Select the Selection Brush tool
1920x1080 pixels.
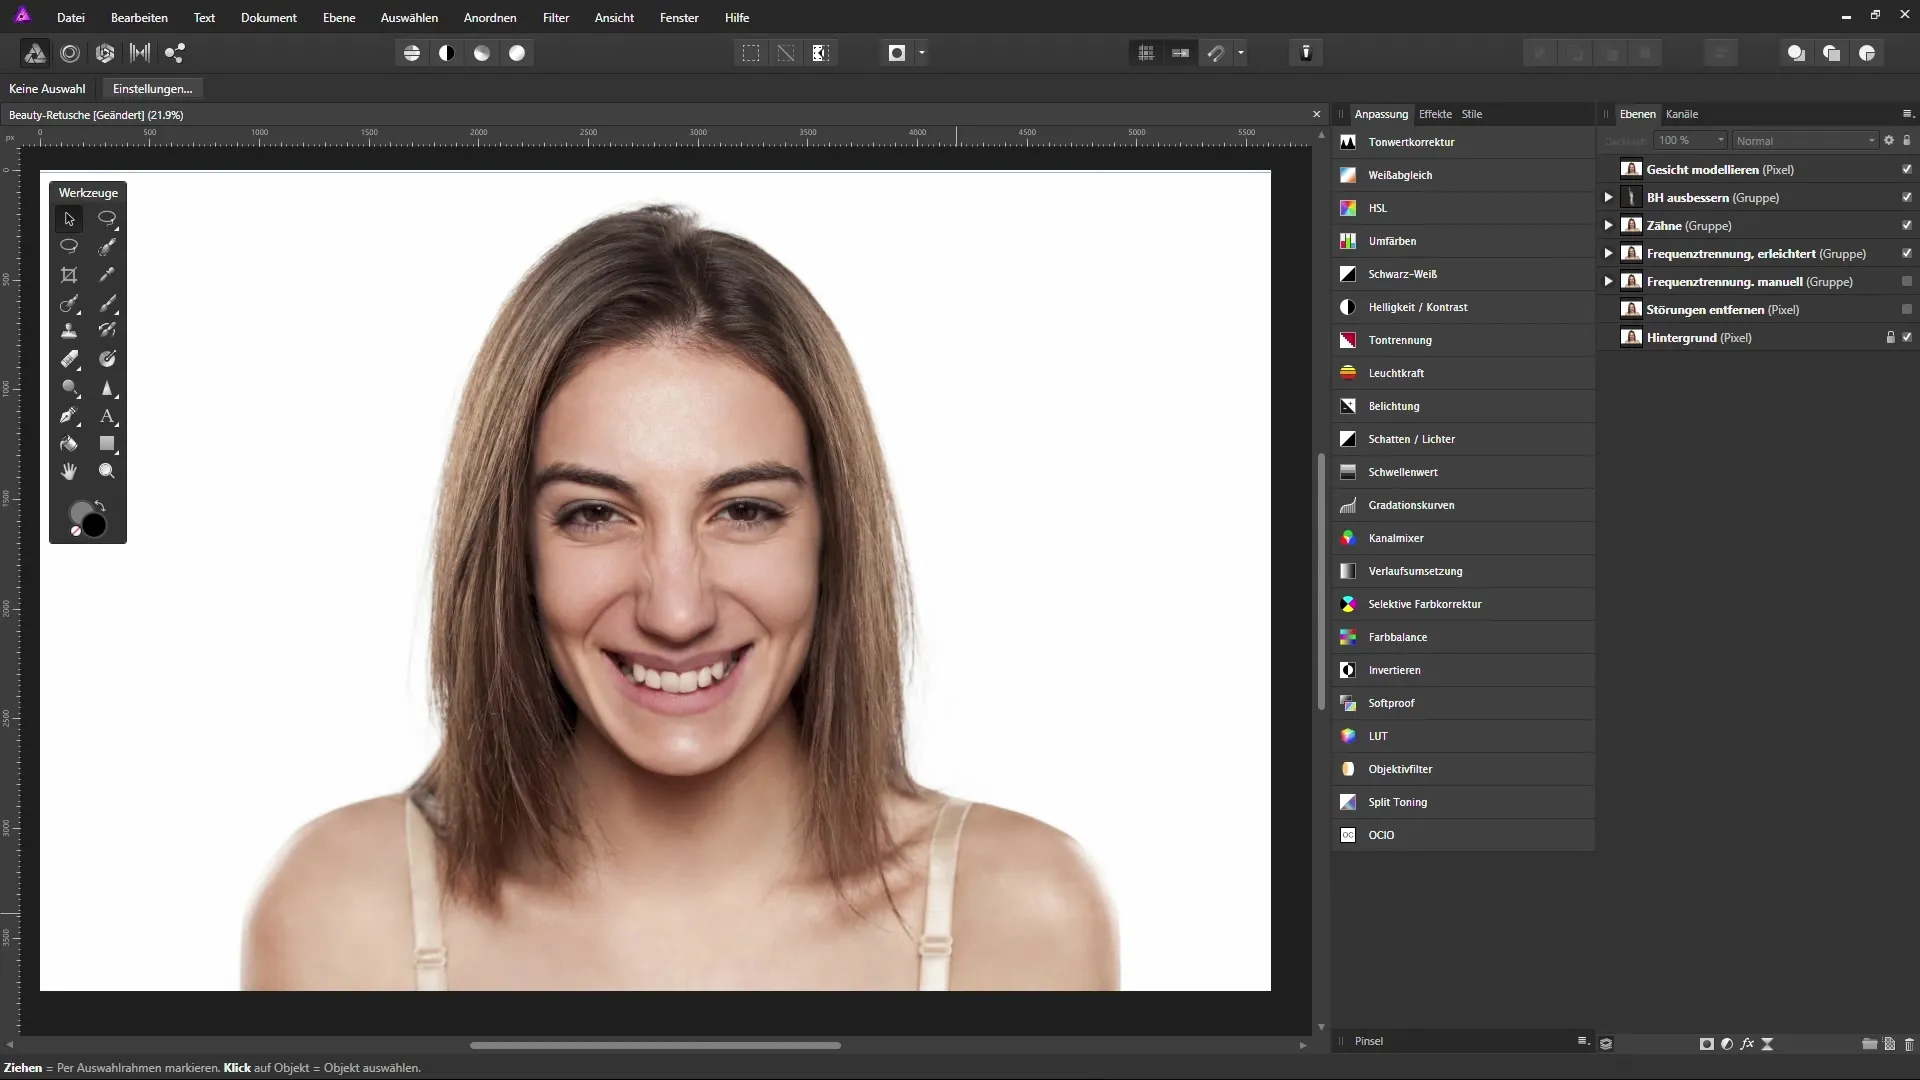[107, 247]
